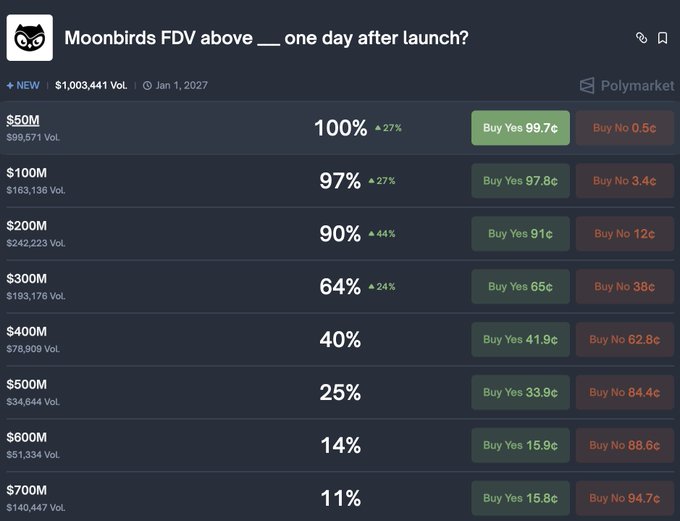Copy the market link via link icon

tap(641, 38)
